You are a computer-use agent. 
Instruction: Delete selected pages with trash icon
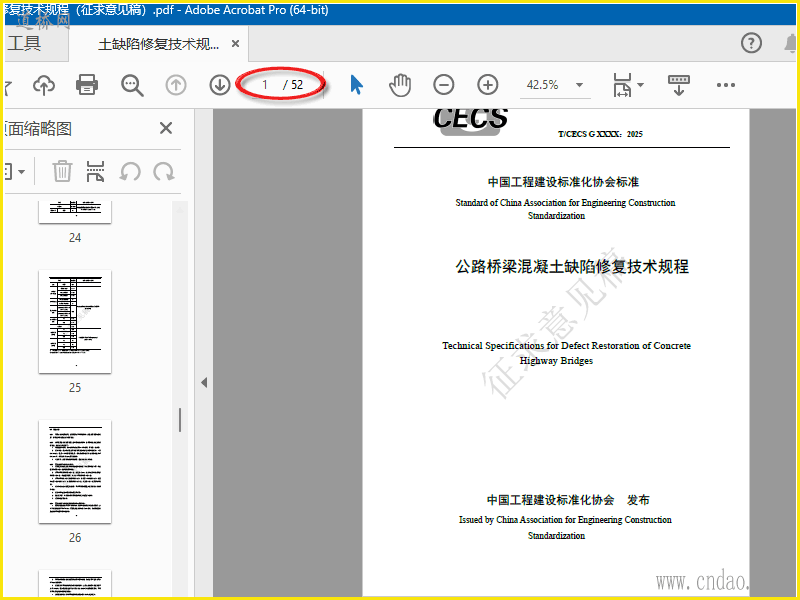click(62, 171)
